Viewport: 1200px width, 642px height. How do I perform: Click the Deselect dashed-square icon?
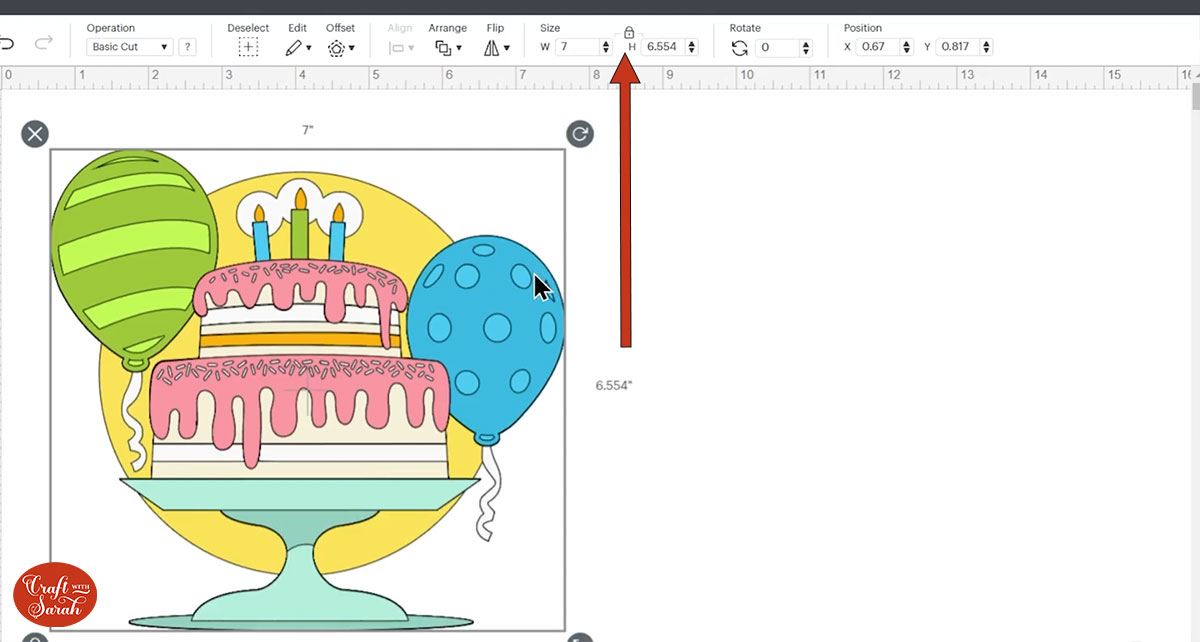coord(248,47)
